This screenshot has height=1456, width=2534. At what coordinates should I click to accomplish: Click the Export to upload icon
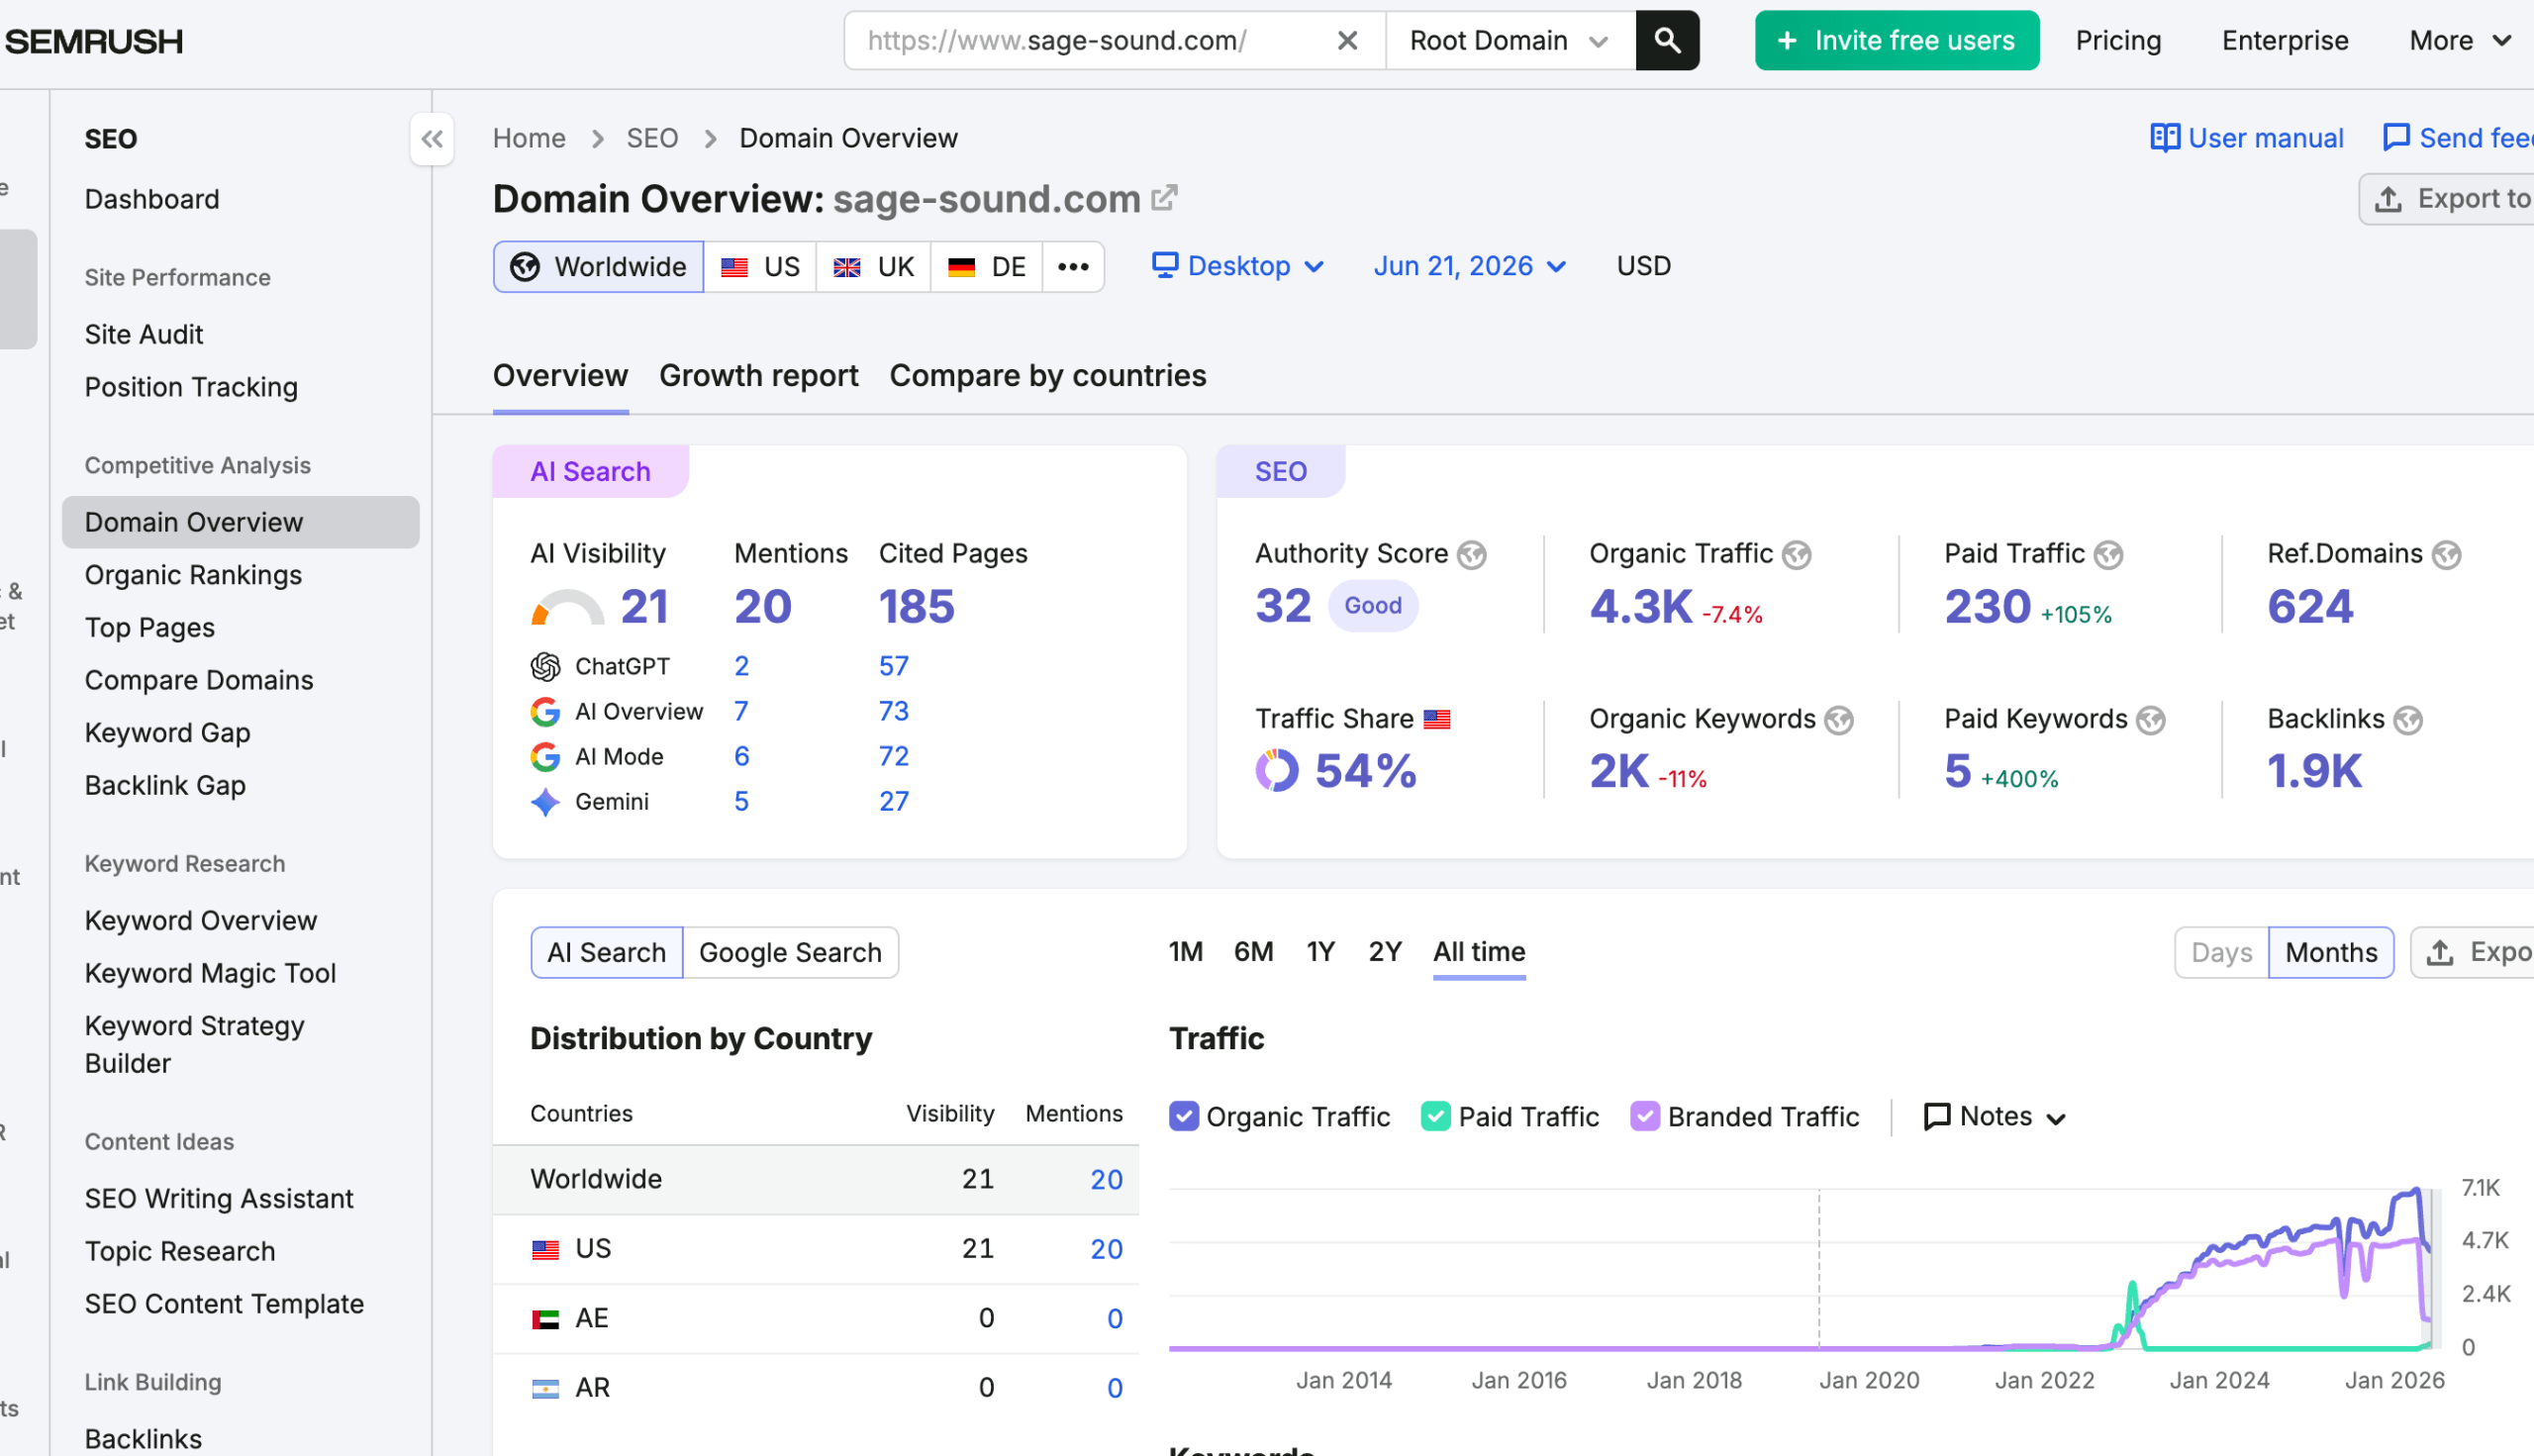2388,199
